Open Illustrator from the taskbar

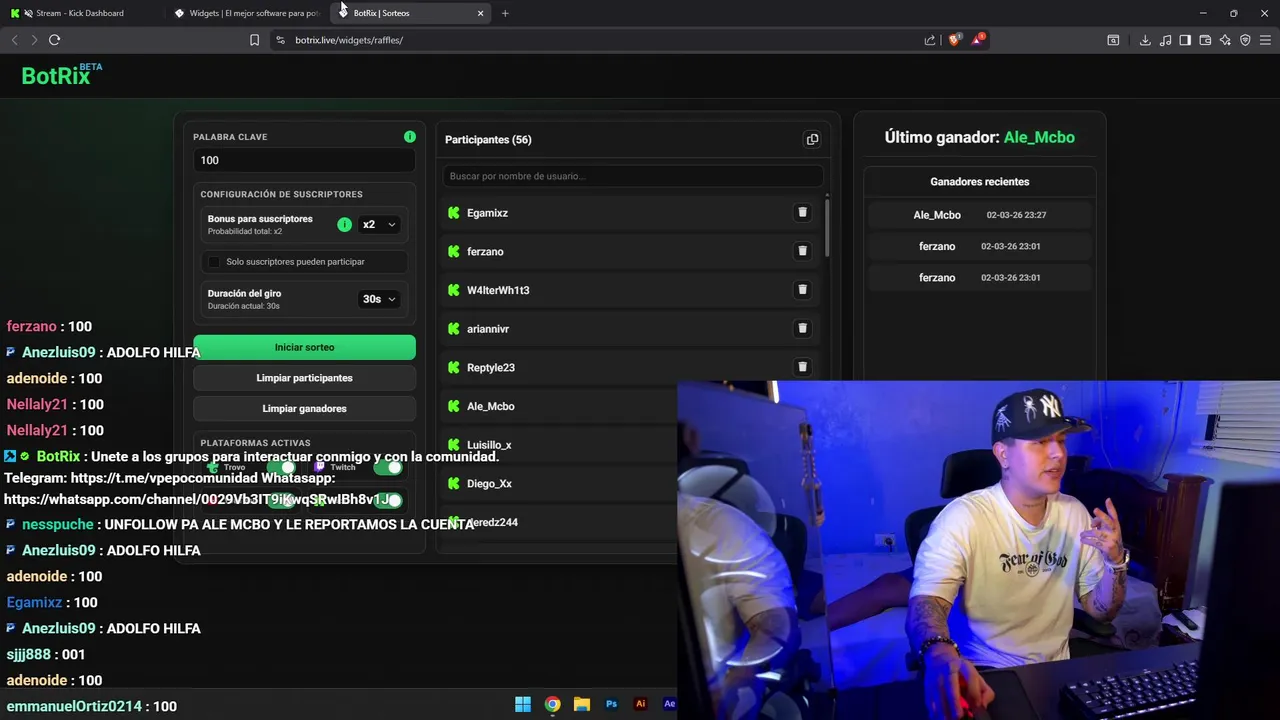(x=641, y=704)
